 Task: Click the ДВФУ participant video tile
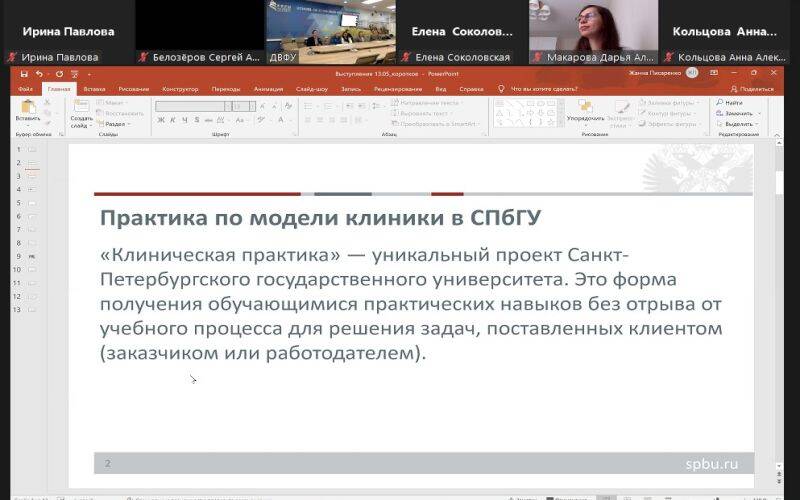point(330,32)
